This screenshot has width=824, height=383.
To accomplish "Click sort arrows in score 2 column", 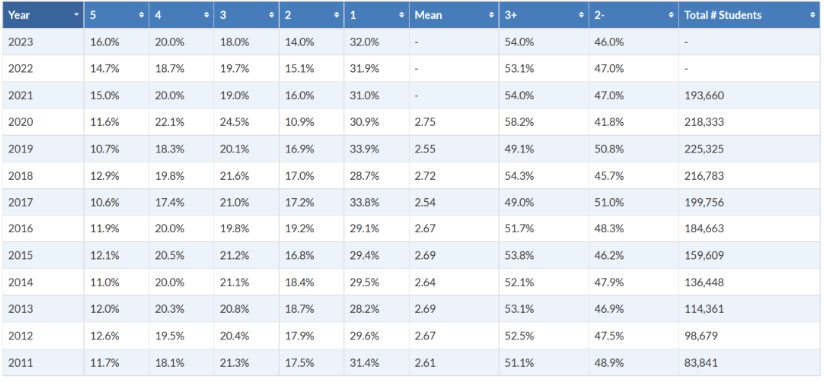I will (336, 15).
